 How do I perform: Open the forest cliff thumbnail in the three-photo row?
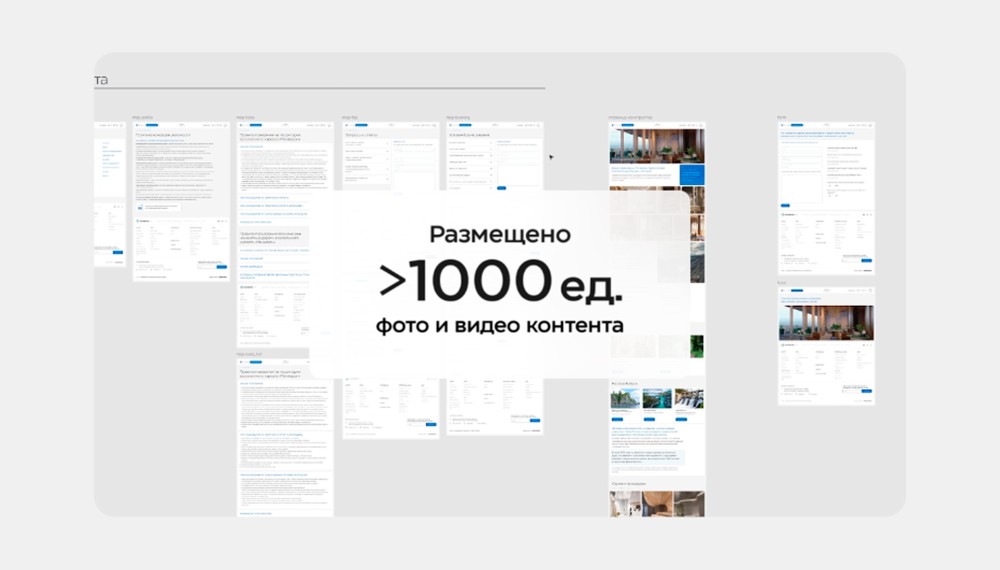[x=625, y=398]
